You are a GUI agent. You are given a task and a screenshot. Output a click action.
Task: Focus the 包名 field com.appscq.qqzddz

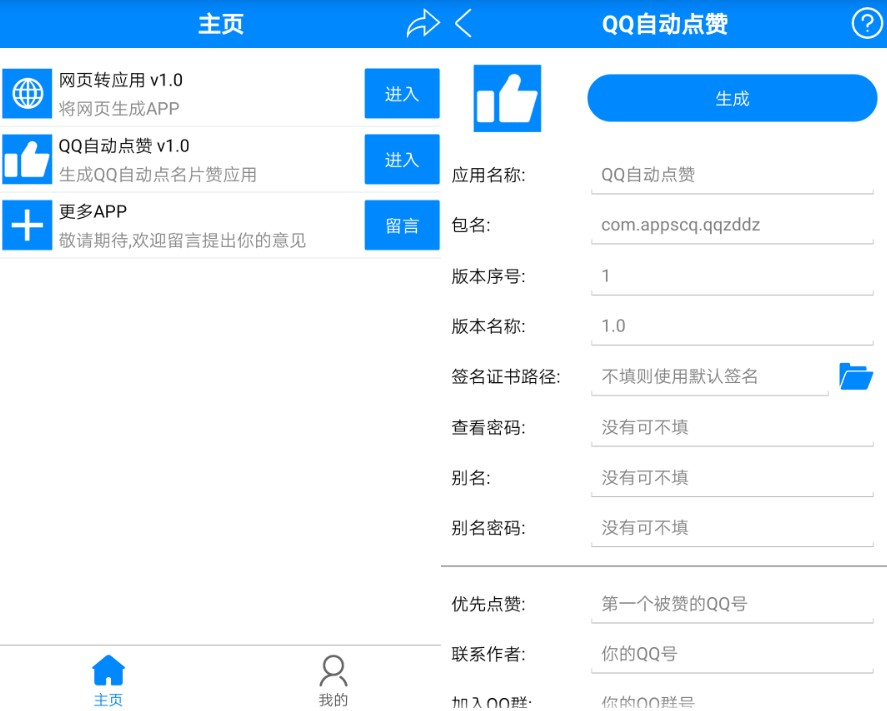[732, 226]
